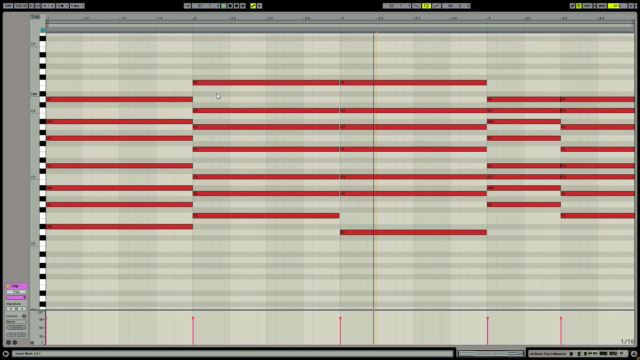Image resolution: width=640 pixels, height=360 pixels.
Task: Toggle first round icon at clip panel bottom
Action: click(8, 342)
